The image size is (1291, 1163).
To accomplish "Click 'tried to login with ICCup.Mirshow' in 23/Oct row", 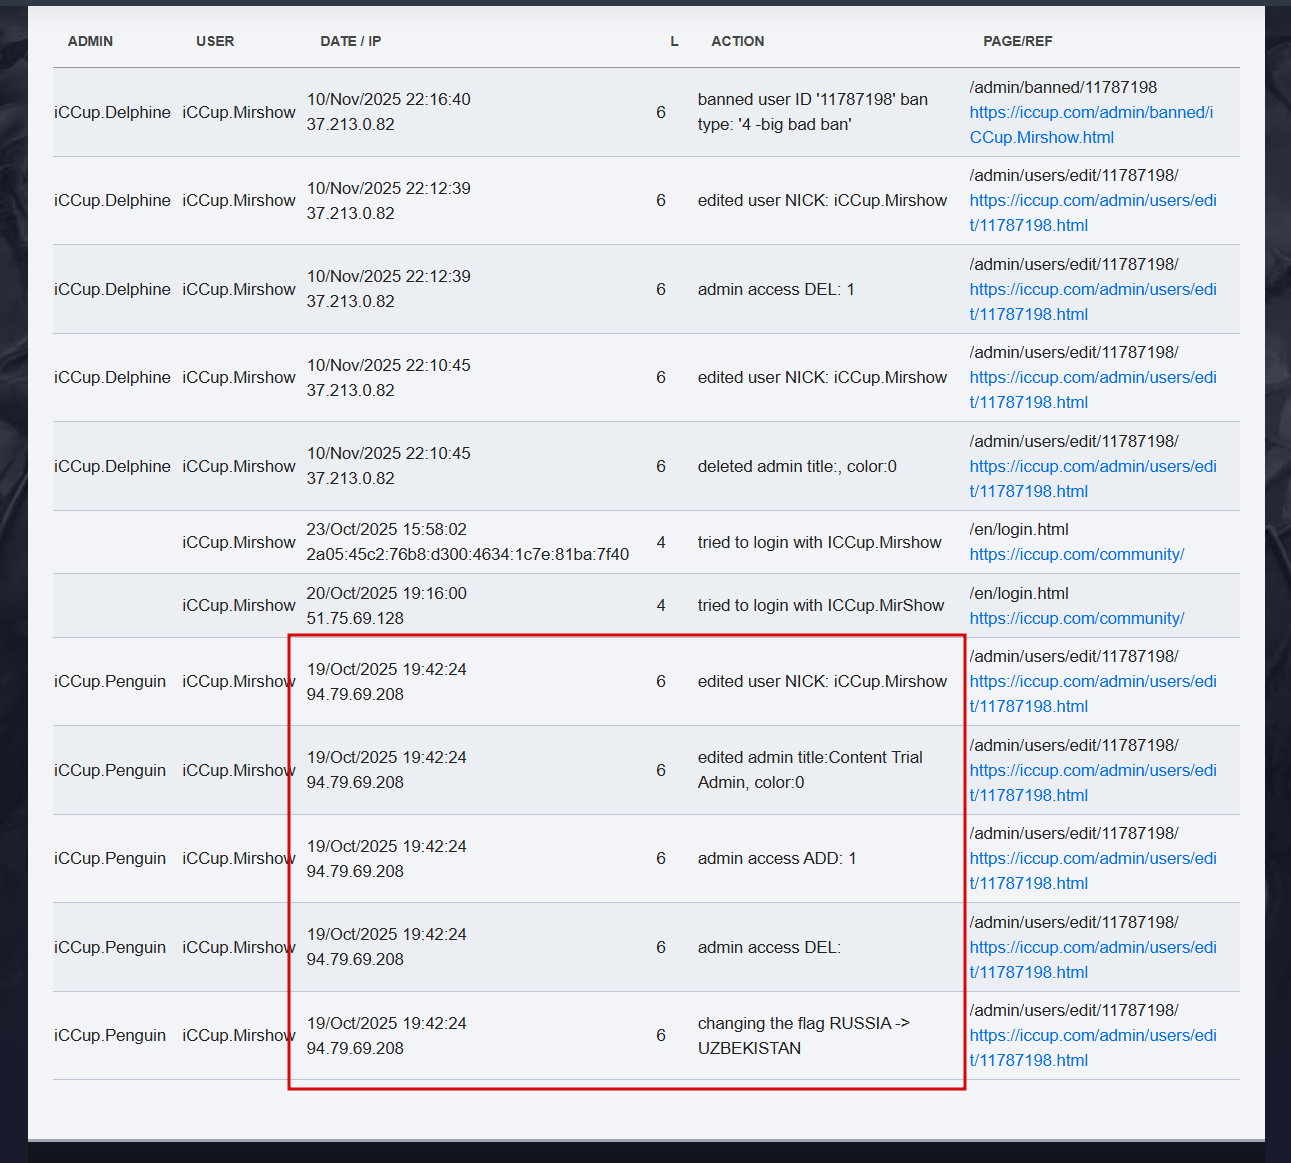I will 820,543.
